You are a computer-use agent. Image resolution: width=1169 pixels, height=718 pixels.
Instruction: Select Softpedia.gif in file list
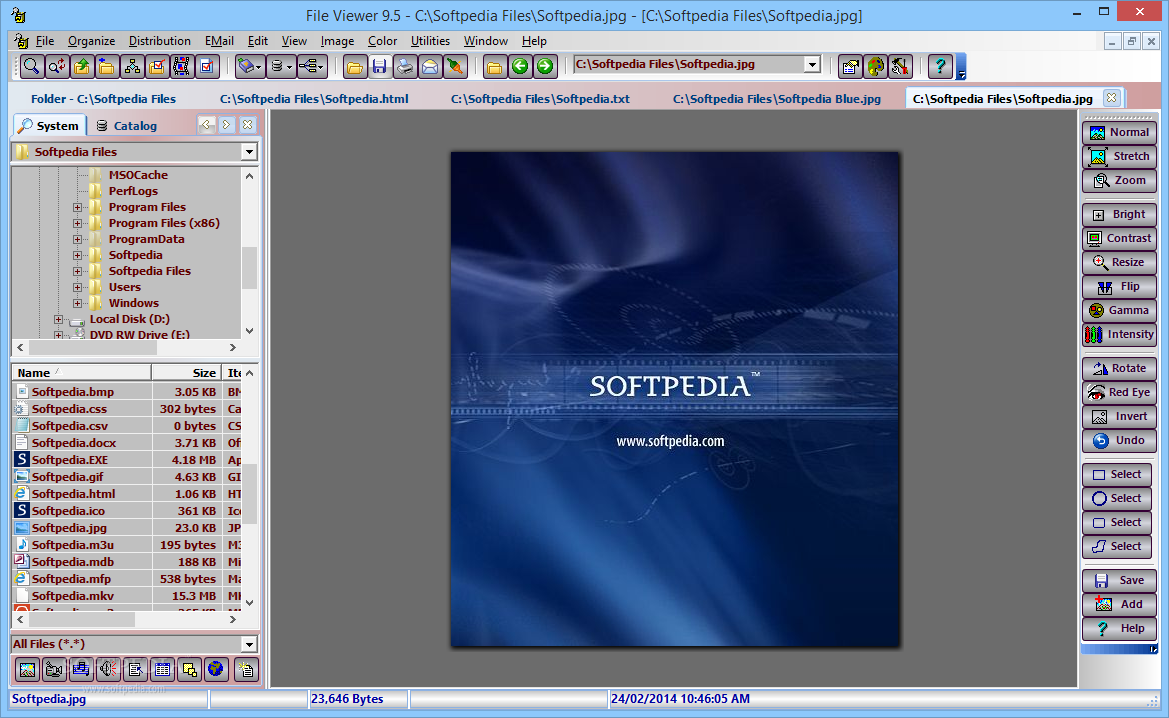tap(67, 477)
